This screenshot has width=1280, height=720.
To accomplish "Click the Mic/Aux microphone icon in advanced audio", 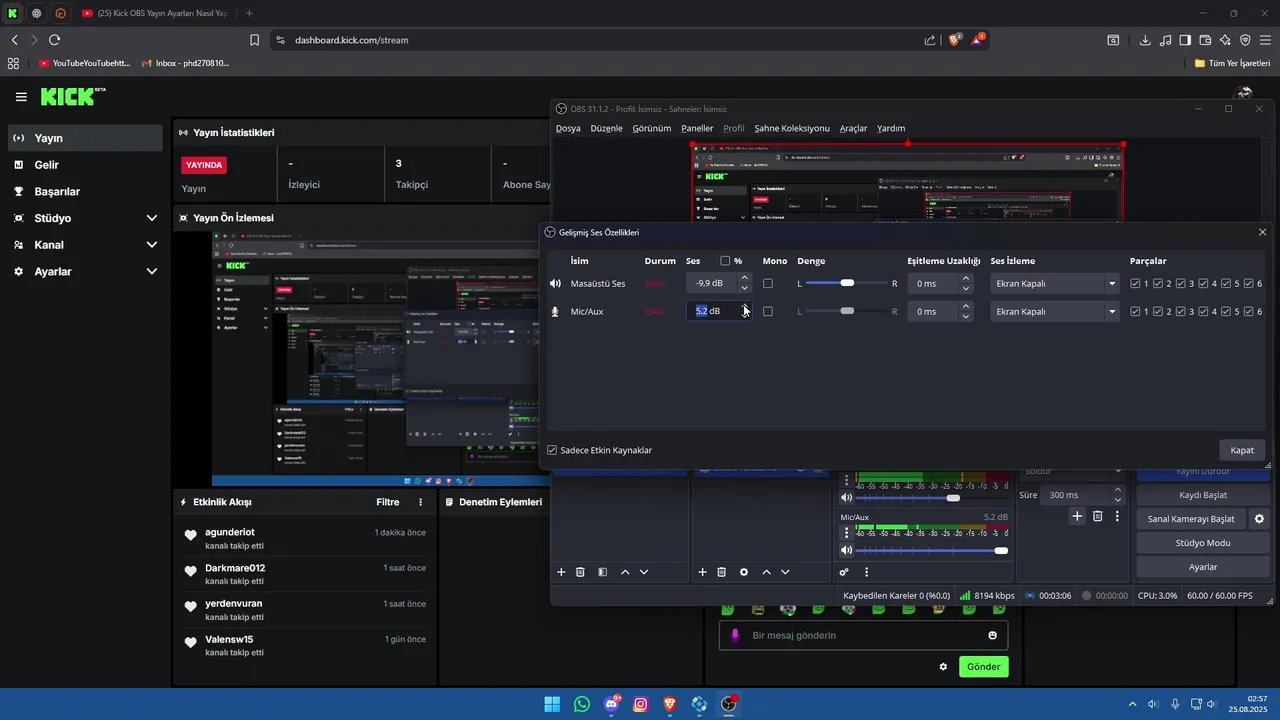I will tap(556, 311).
